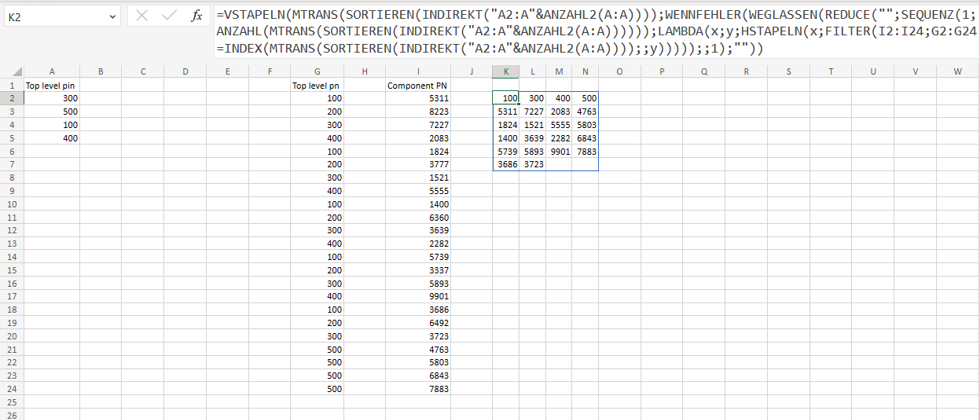The image size is (979, 420).
Task: Select cell L7 with value 3723
Action: point(533,164)
